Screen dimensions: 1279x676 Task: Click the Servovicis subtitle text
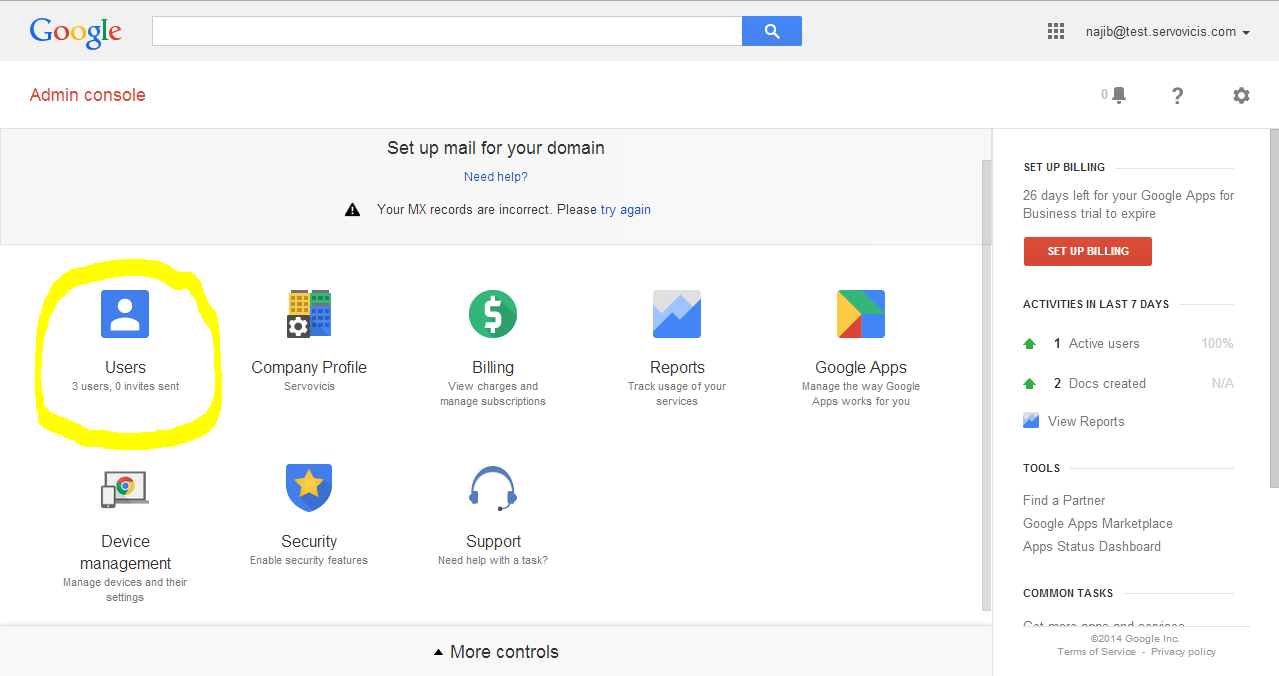[x=309, y=386]
